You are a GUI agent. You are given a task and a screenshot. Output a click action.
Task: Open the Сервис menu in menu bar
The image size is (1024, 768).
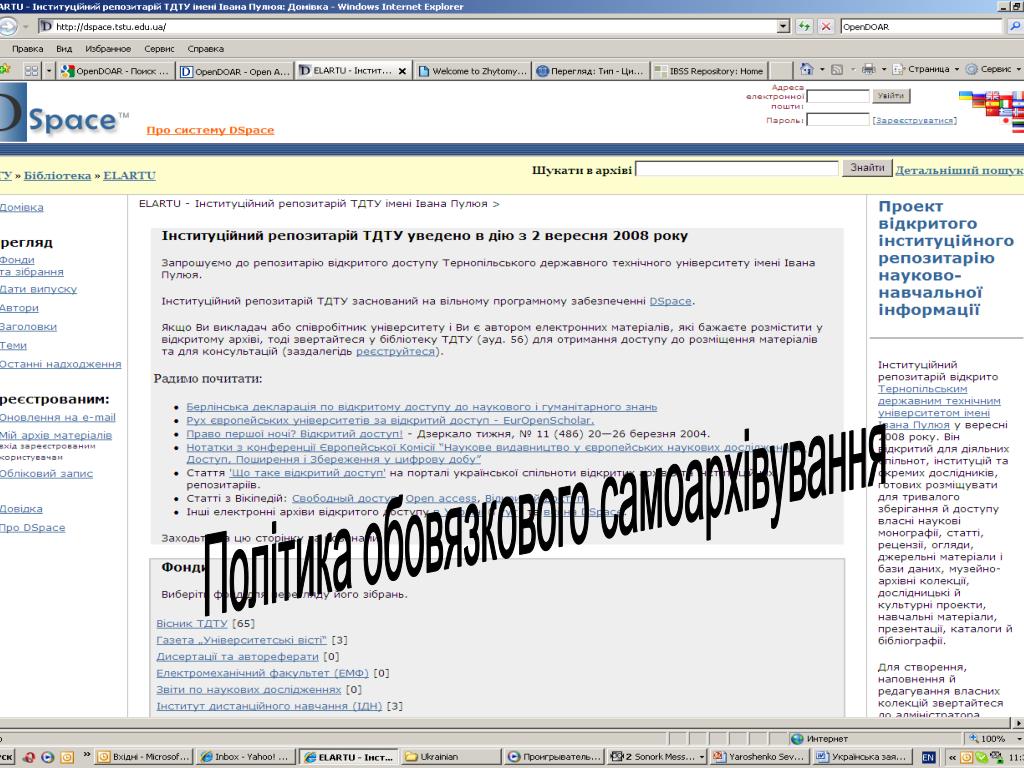pos(159,48)
